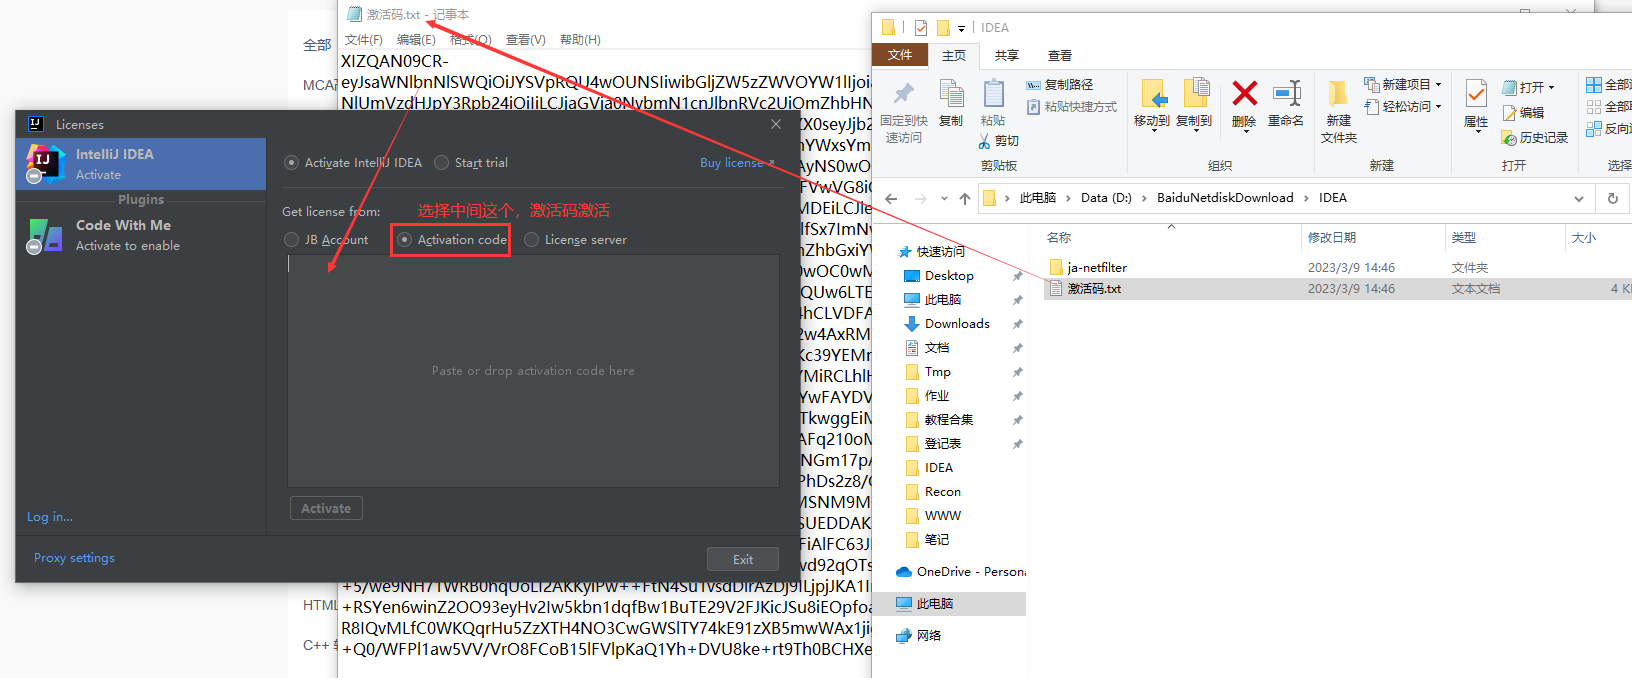Switch to Explorer 查看 ribbon tab
The width and height of the screenshot is (1632, 678).
click(1060, 56)
